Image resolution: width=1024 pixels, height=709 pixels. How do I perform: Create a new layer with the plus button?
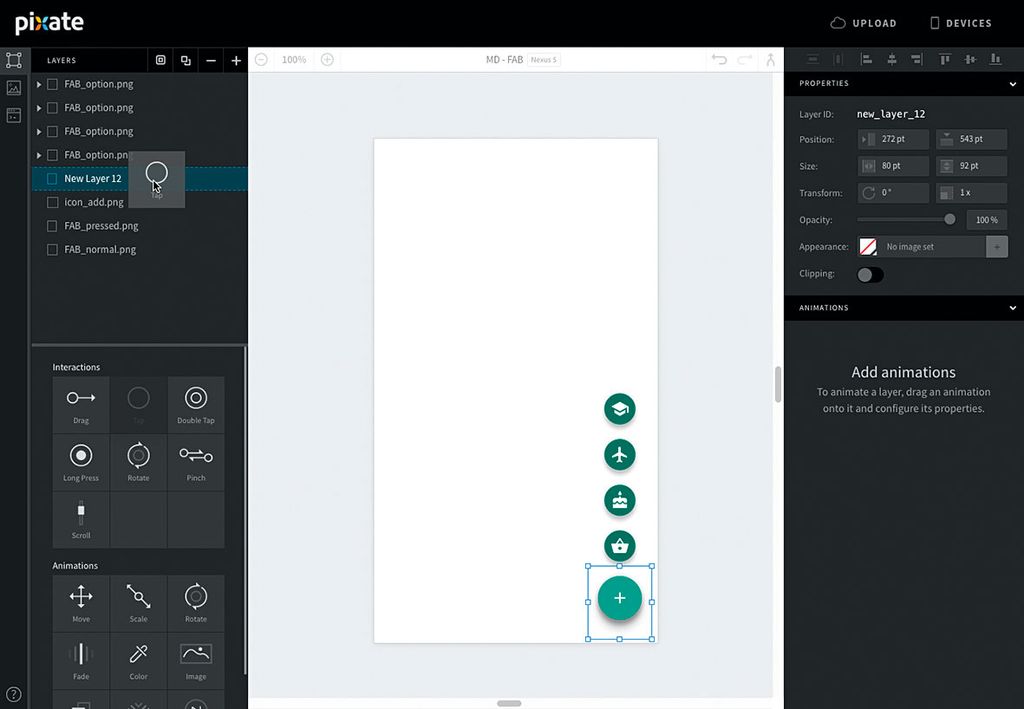click(236, 60)
